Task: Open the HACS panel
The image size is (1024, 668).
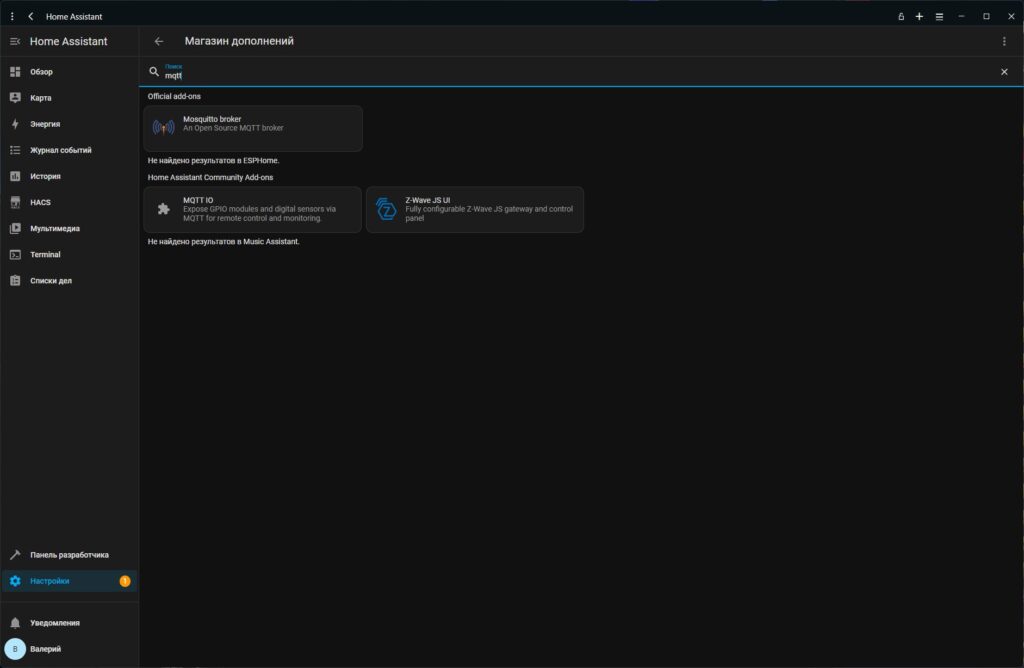Action: [x=40, y=202]
